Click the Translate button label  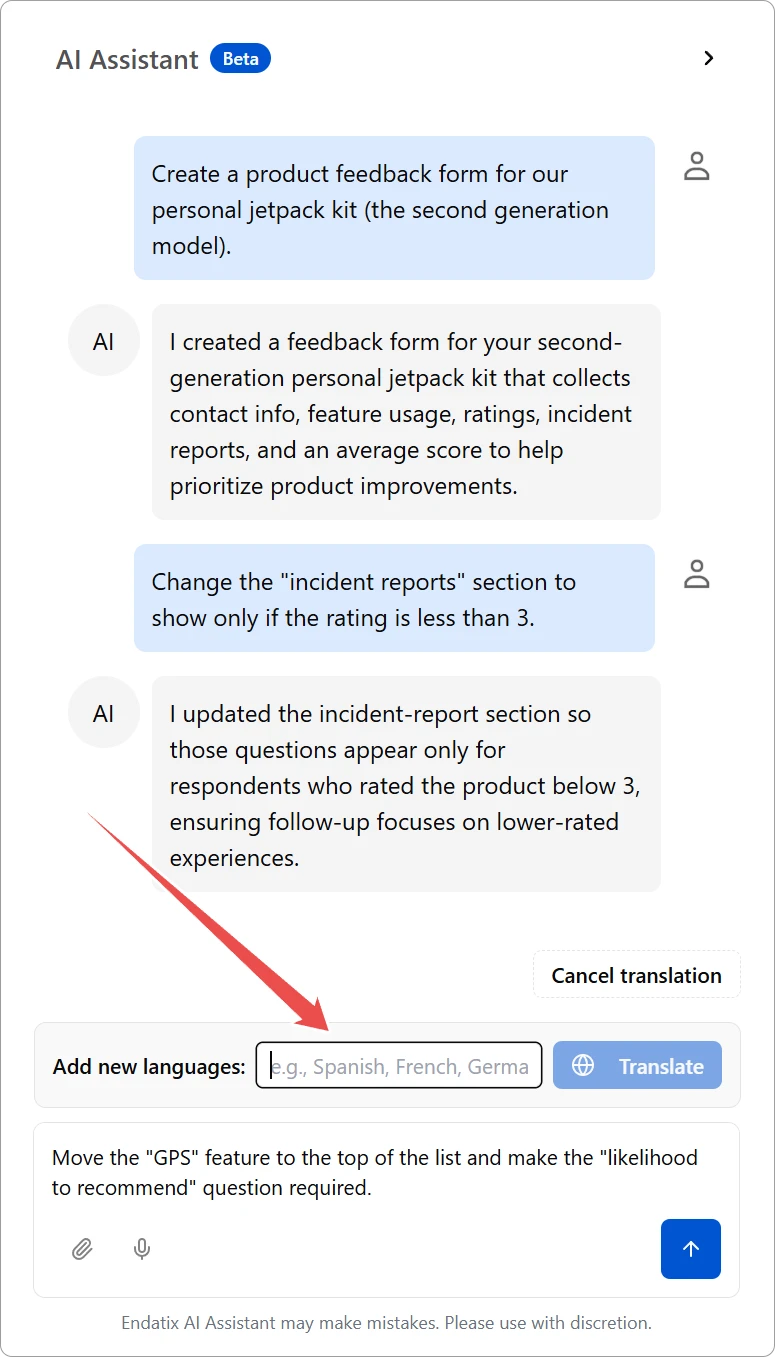tap(661, 1066)
